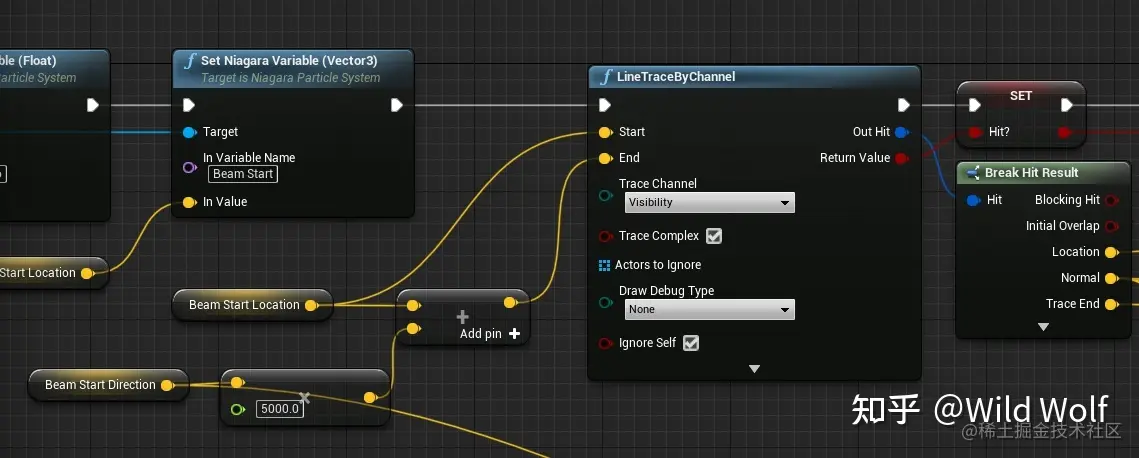Click the multiply node result output pin
1139x458 pixels.
tap(370, 397)
